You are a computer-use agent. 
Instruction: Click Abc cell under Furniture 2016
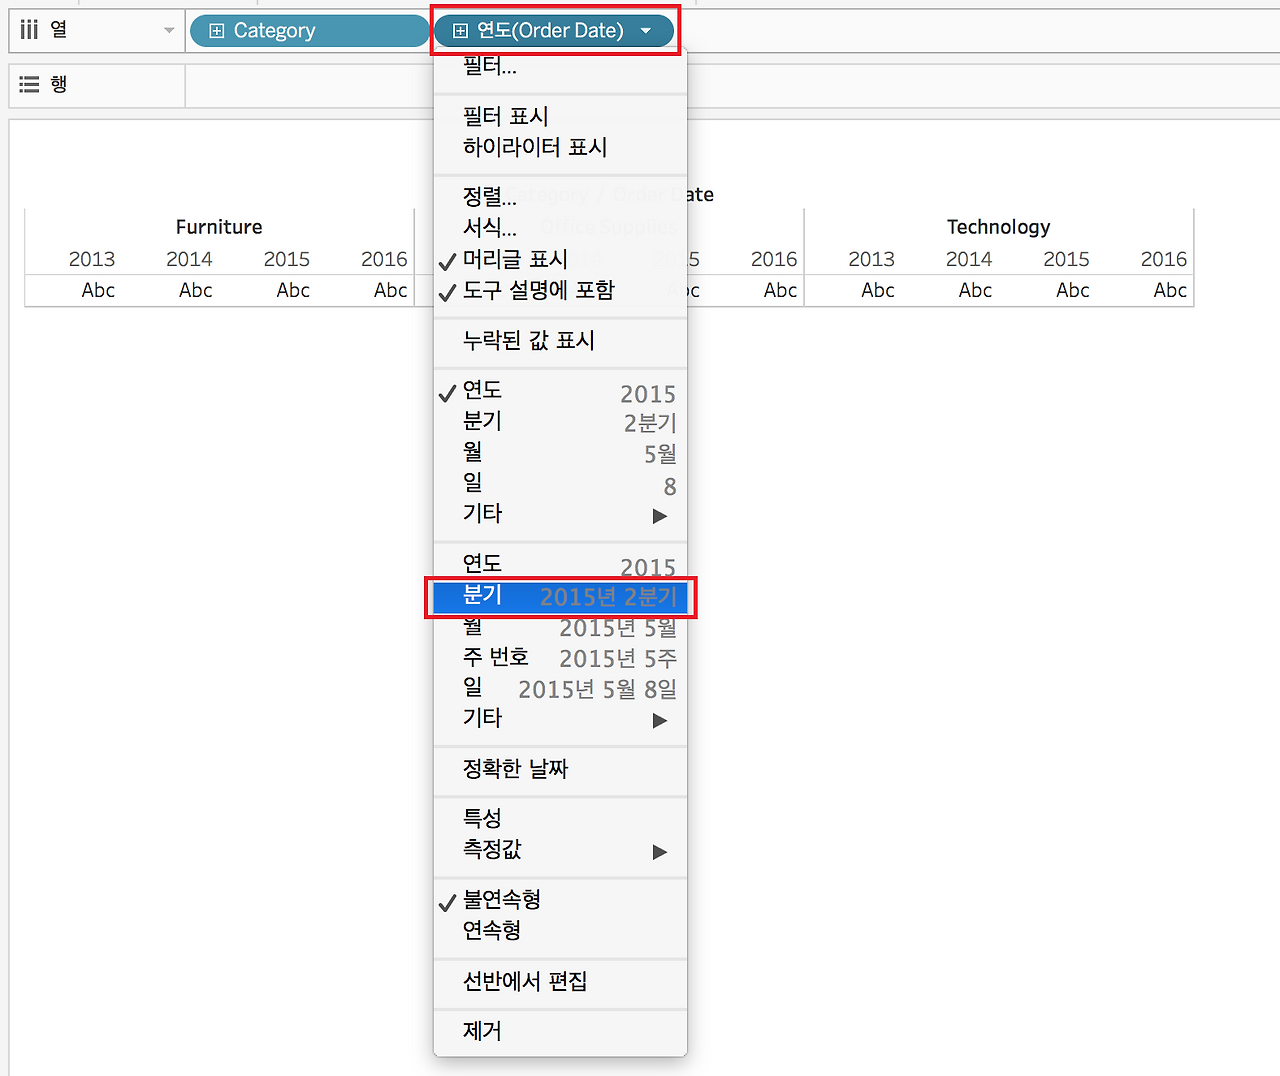tap(391, 290)
